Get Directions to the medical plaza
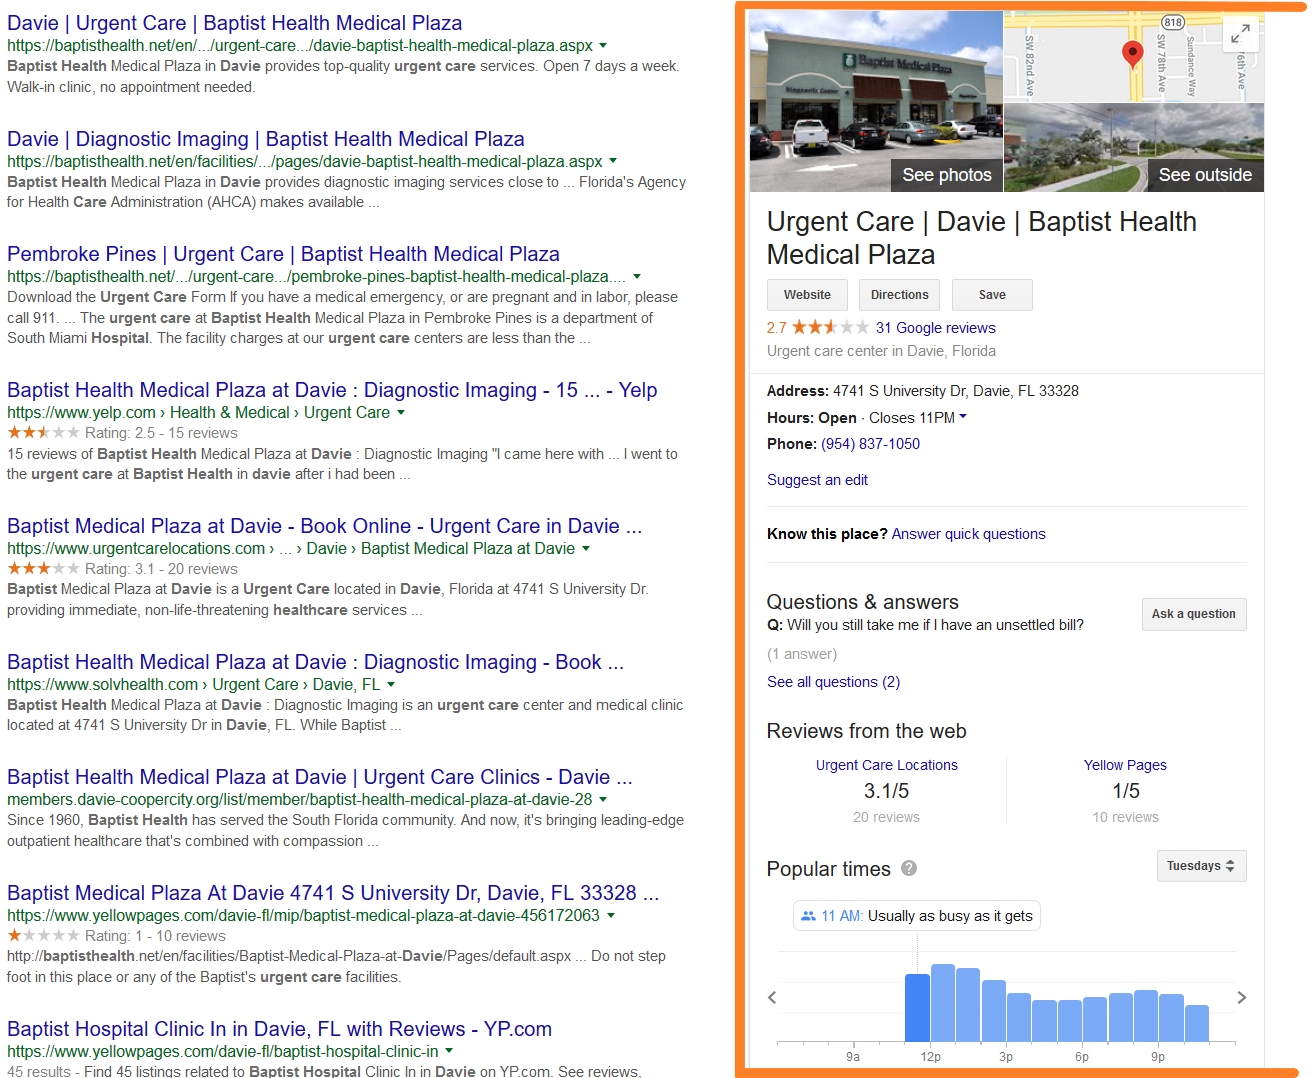Image resolution: width=1312 pixels, height=1078 pixels. (x=899, y=295)
